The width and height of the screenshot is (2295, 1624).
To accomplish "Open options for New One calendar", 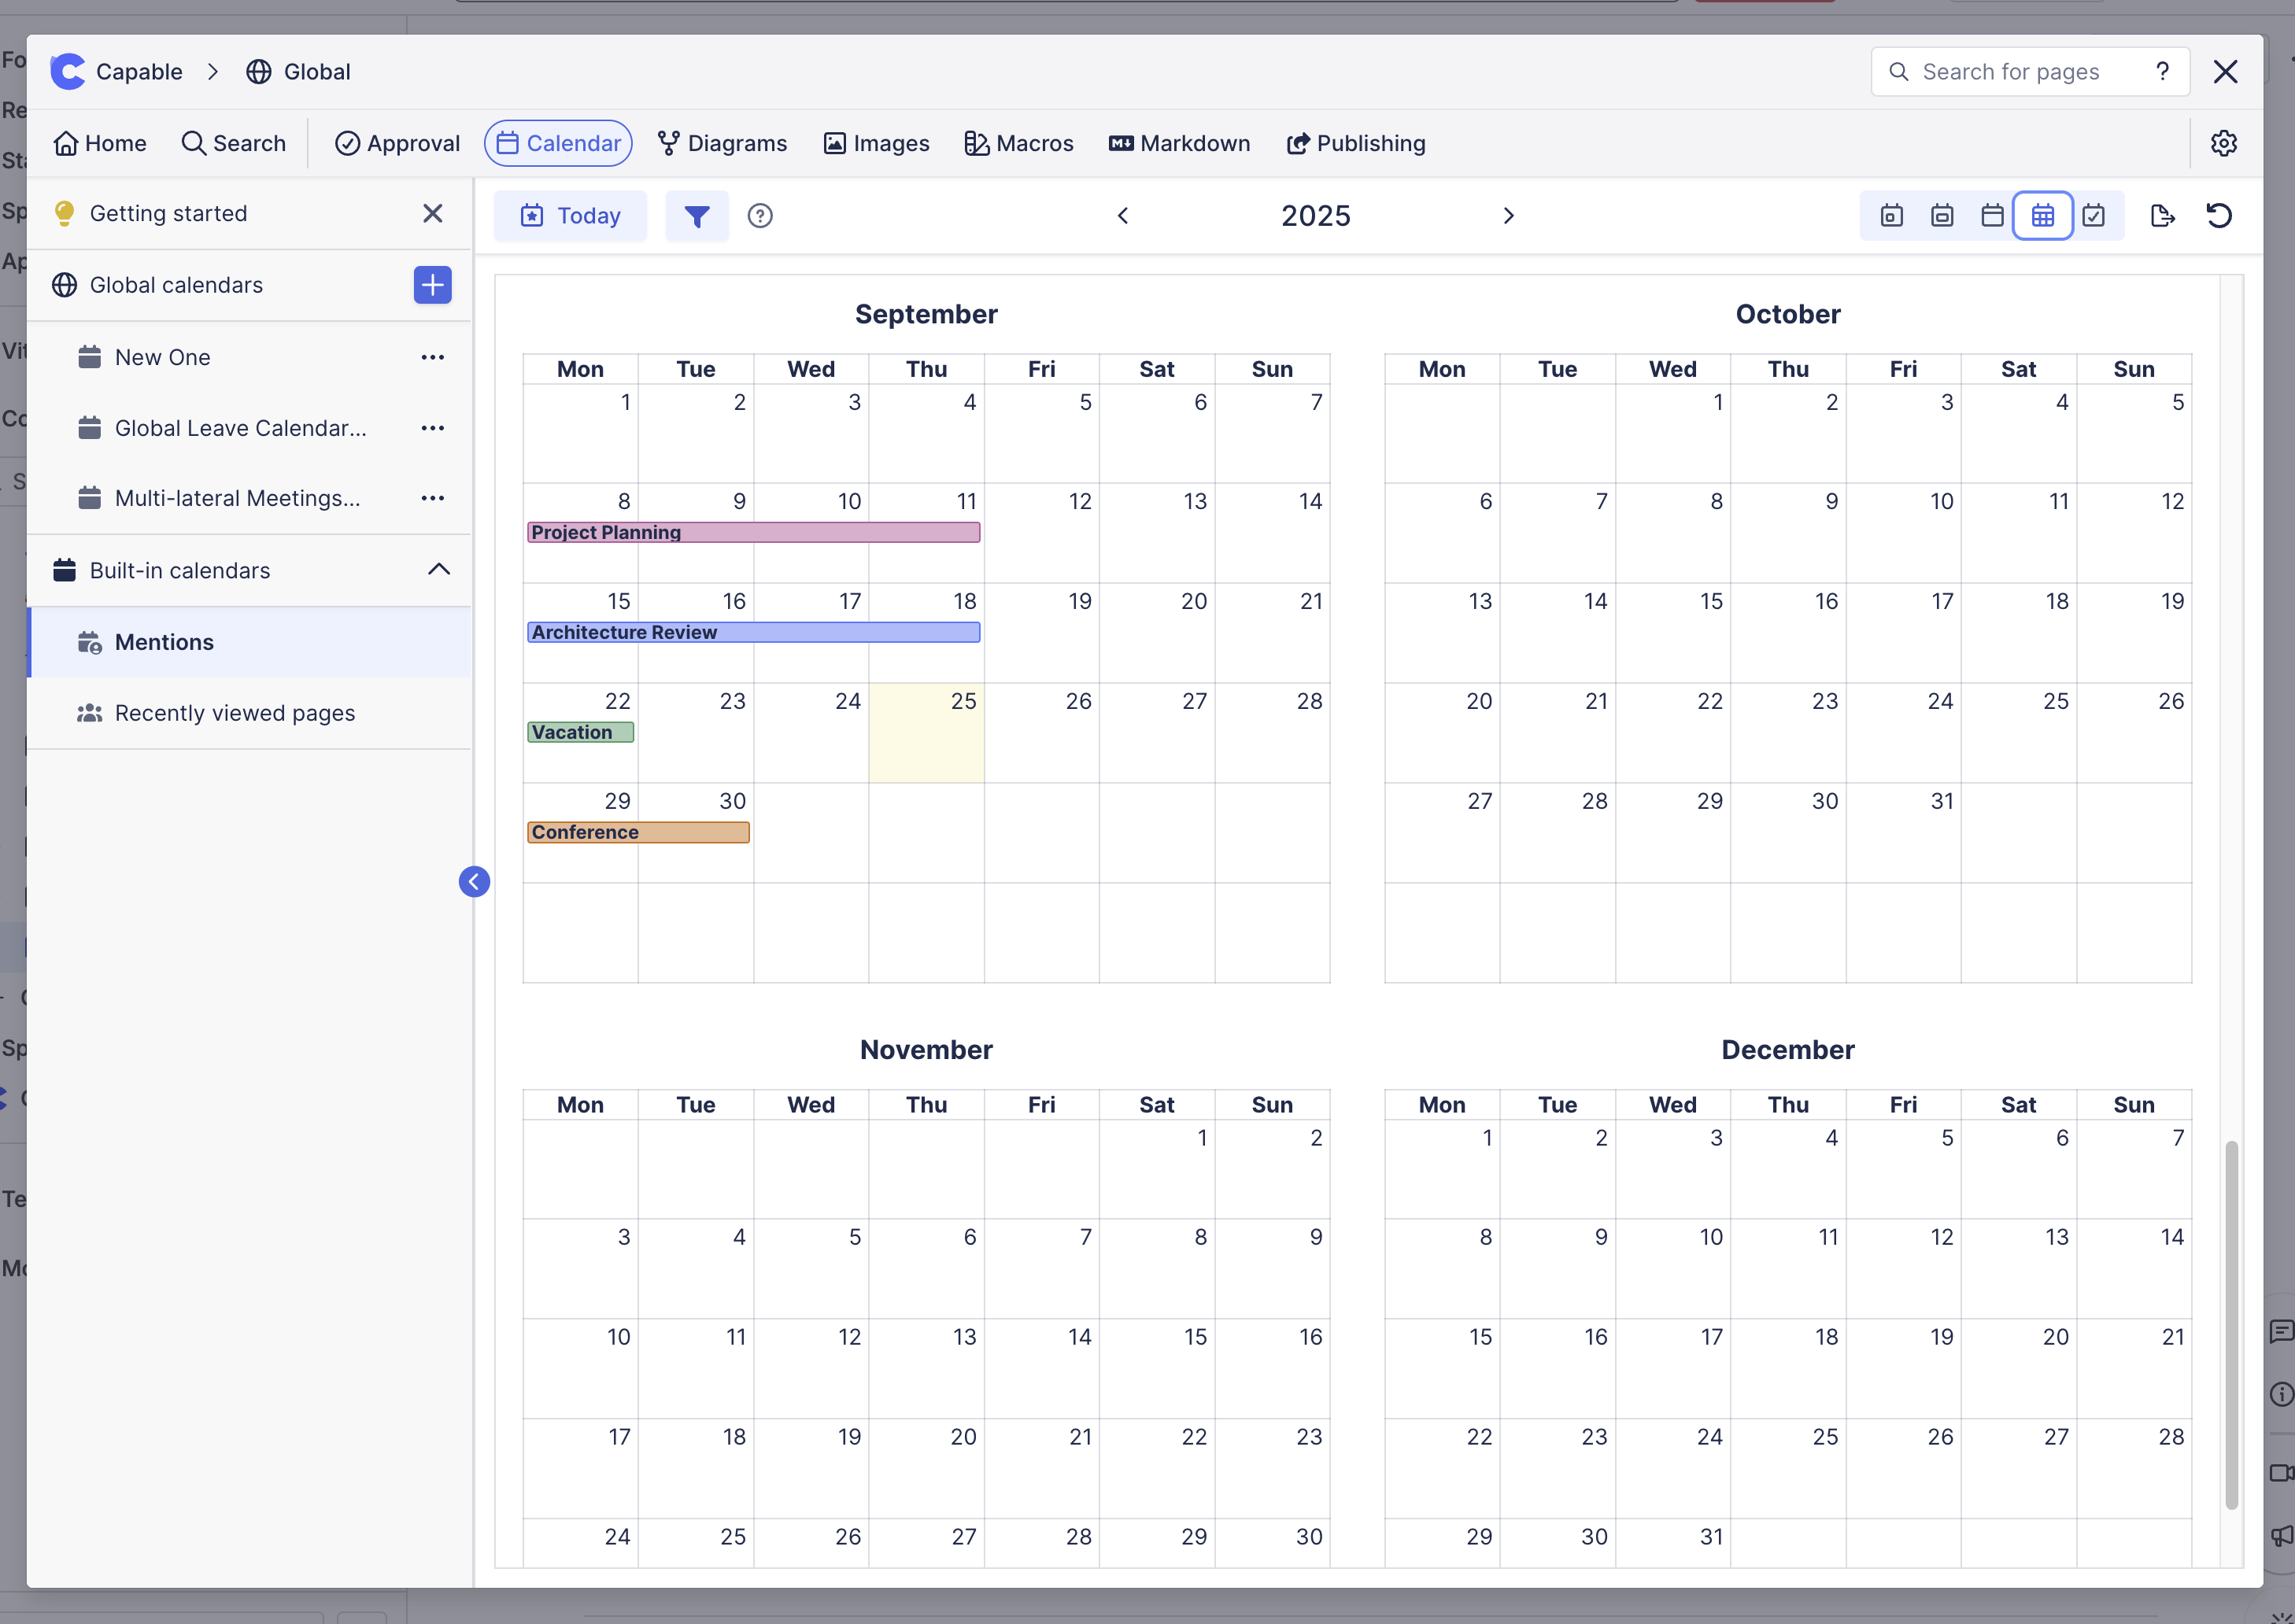I will pos(432,357).
